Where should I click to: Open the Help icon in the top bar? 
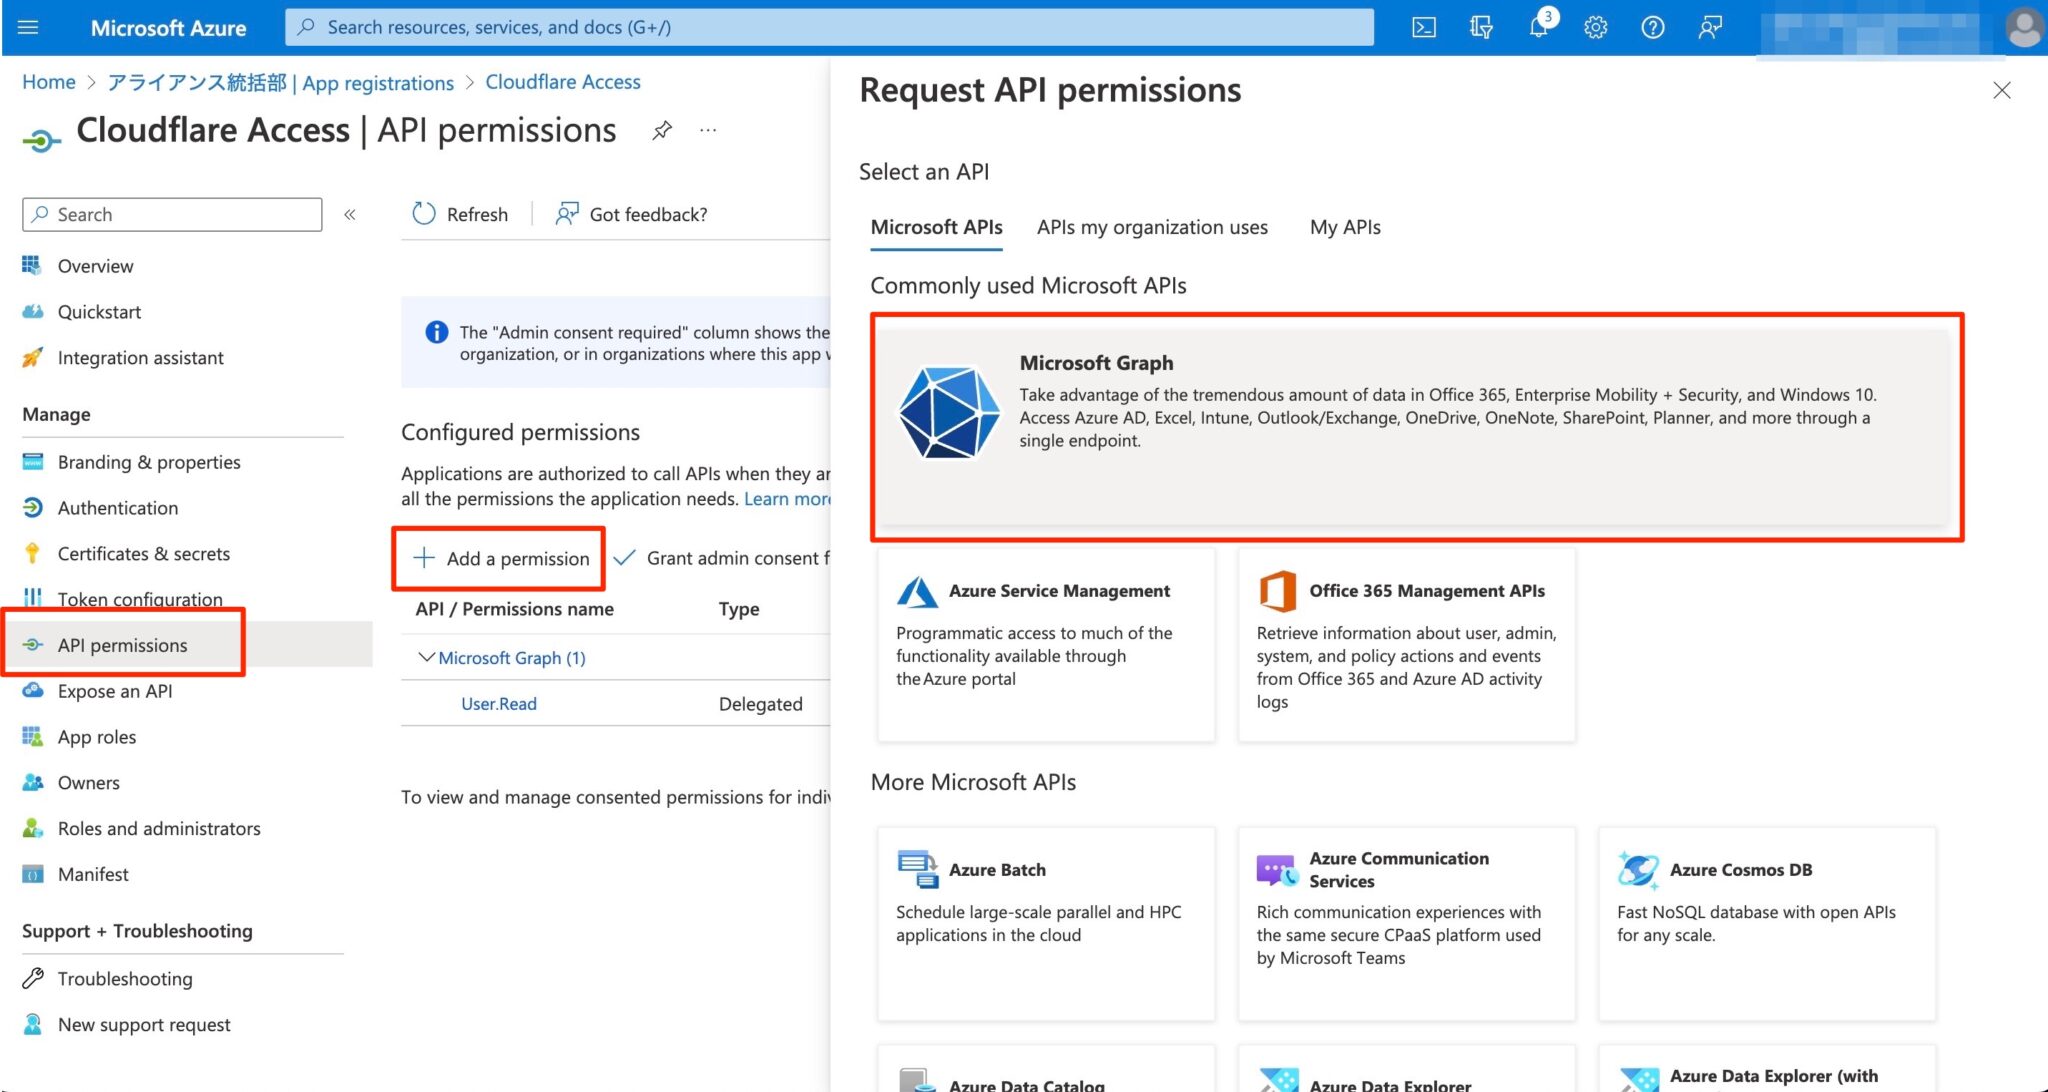(x=1652, y=27)
